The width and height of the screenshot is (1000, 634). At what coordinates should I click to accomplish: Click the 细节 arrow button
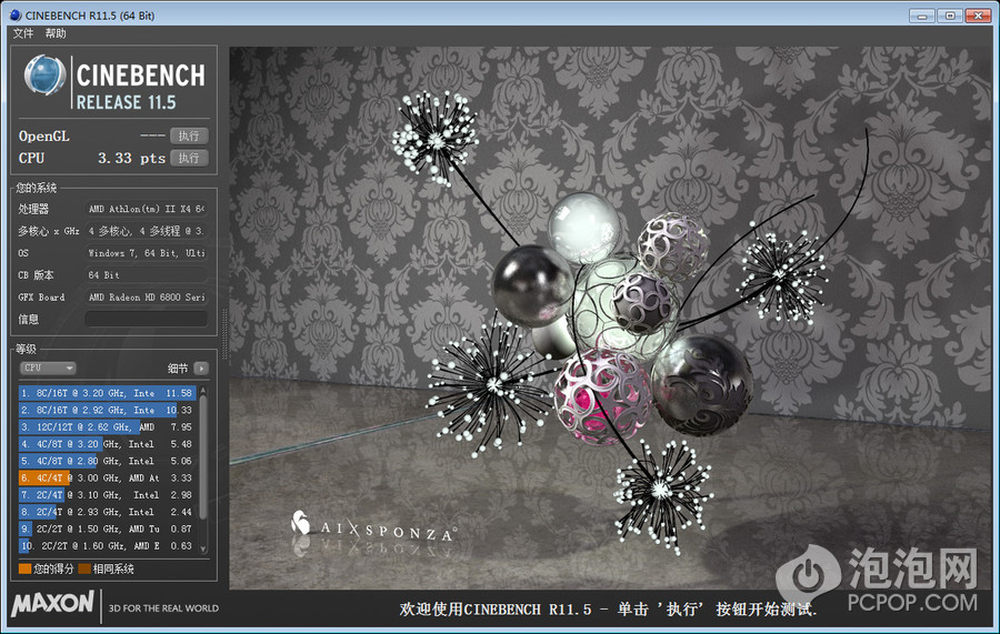click(x=201, y=368)
